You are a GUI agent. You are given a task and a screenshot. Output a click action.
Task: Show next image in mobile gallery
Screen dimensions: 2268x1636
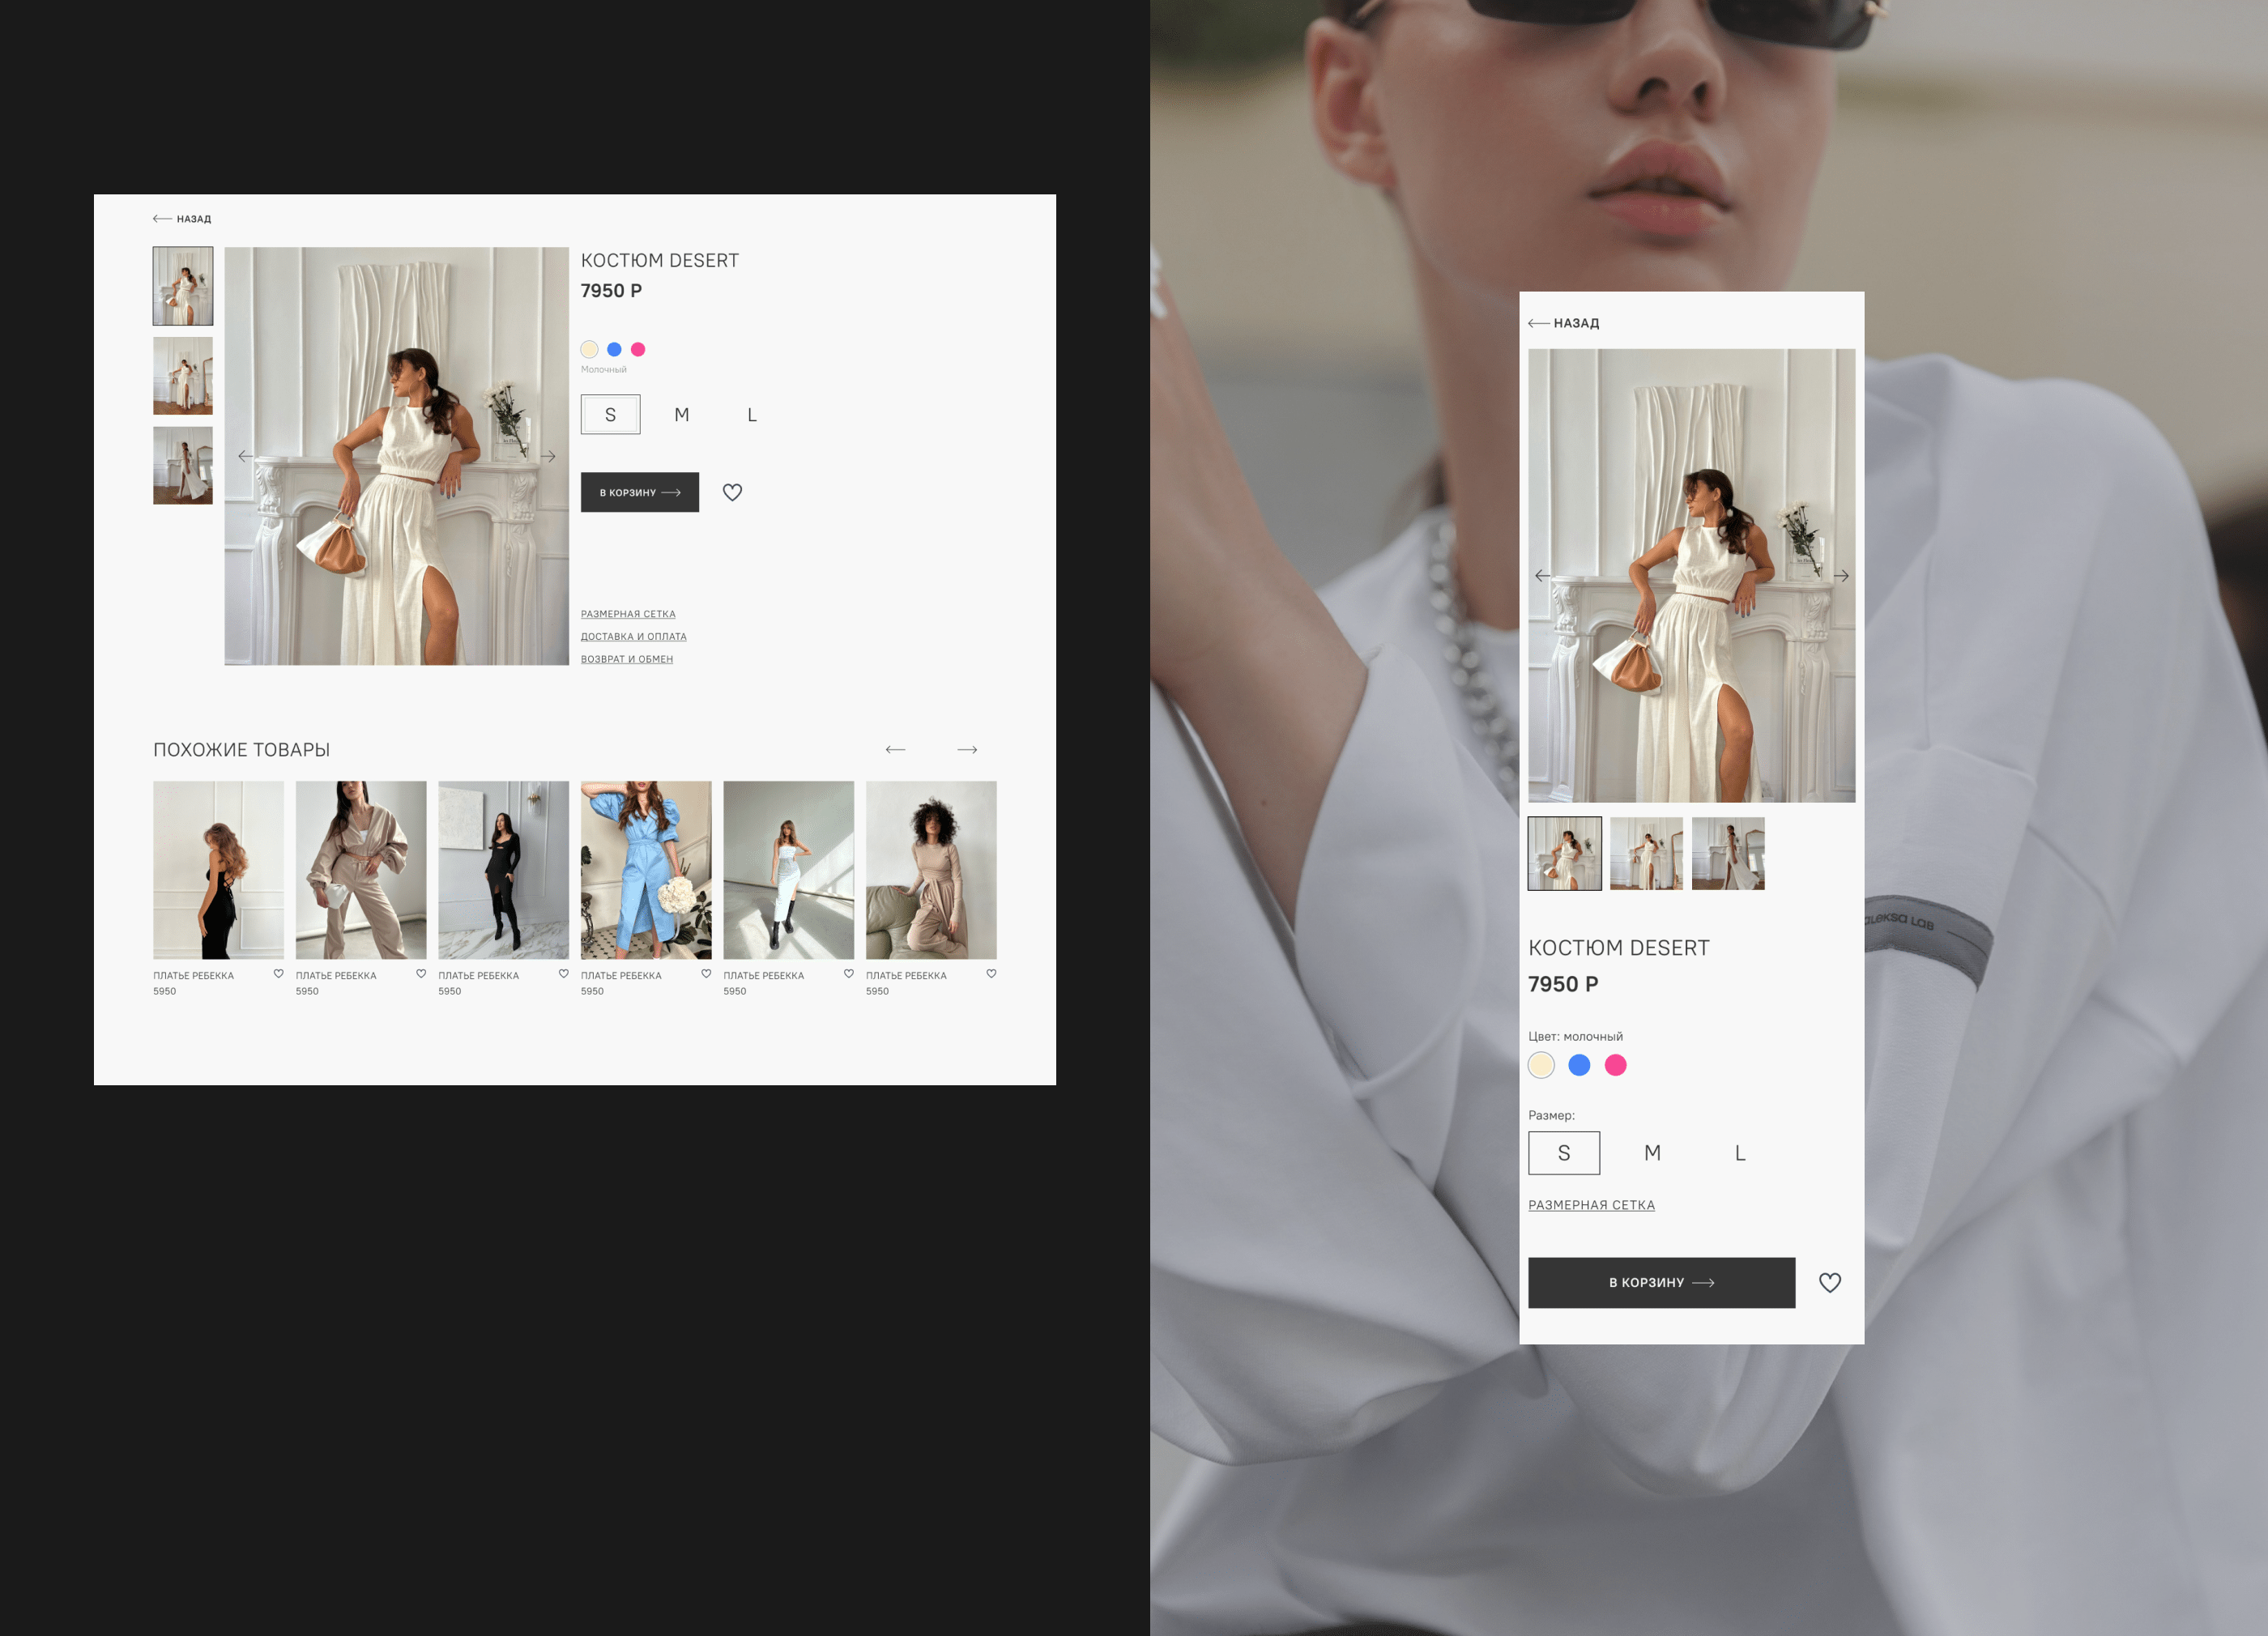pos(1841,576)
